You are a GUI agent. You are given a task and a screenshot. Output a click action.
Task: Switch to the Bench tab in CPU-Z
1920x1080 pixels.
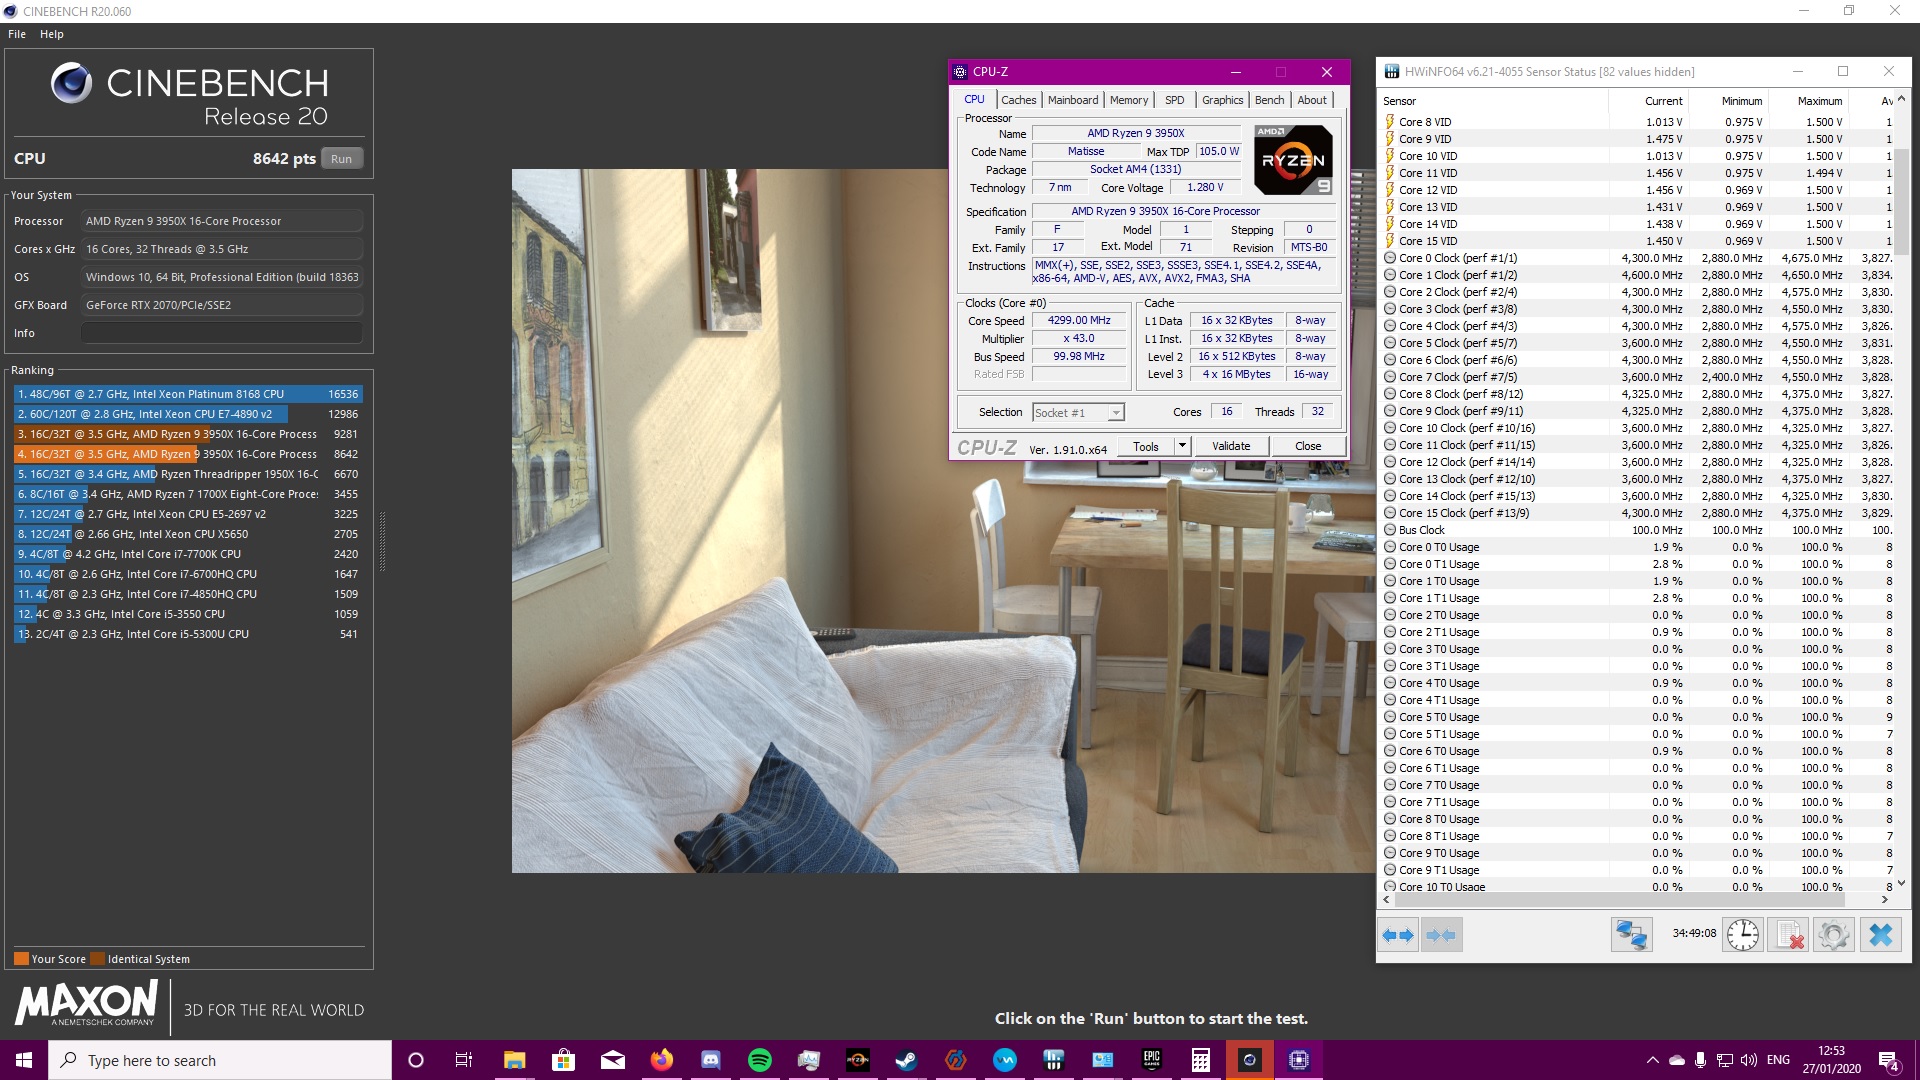[x=1269, y=100]
